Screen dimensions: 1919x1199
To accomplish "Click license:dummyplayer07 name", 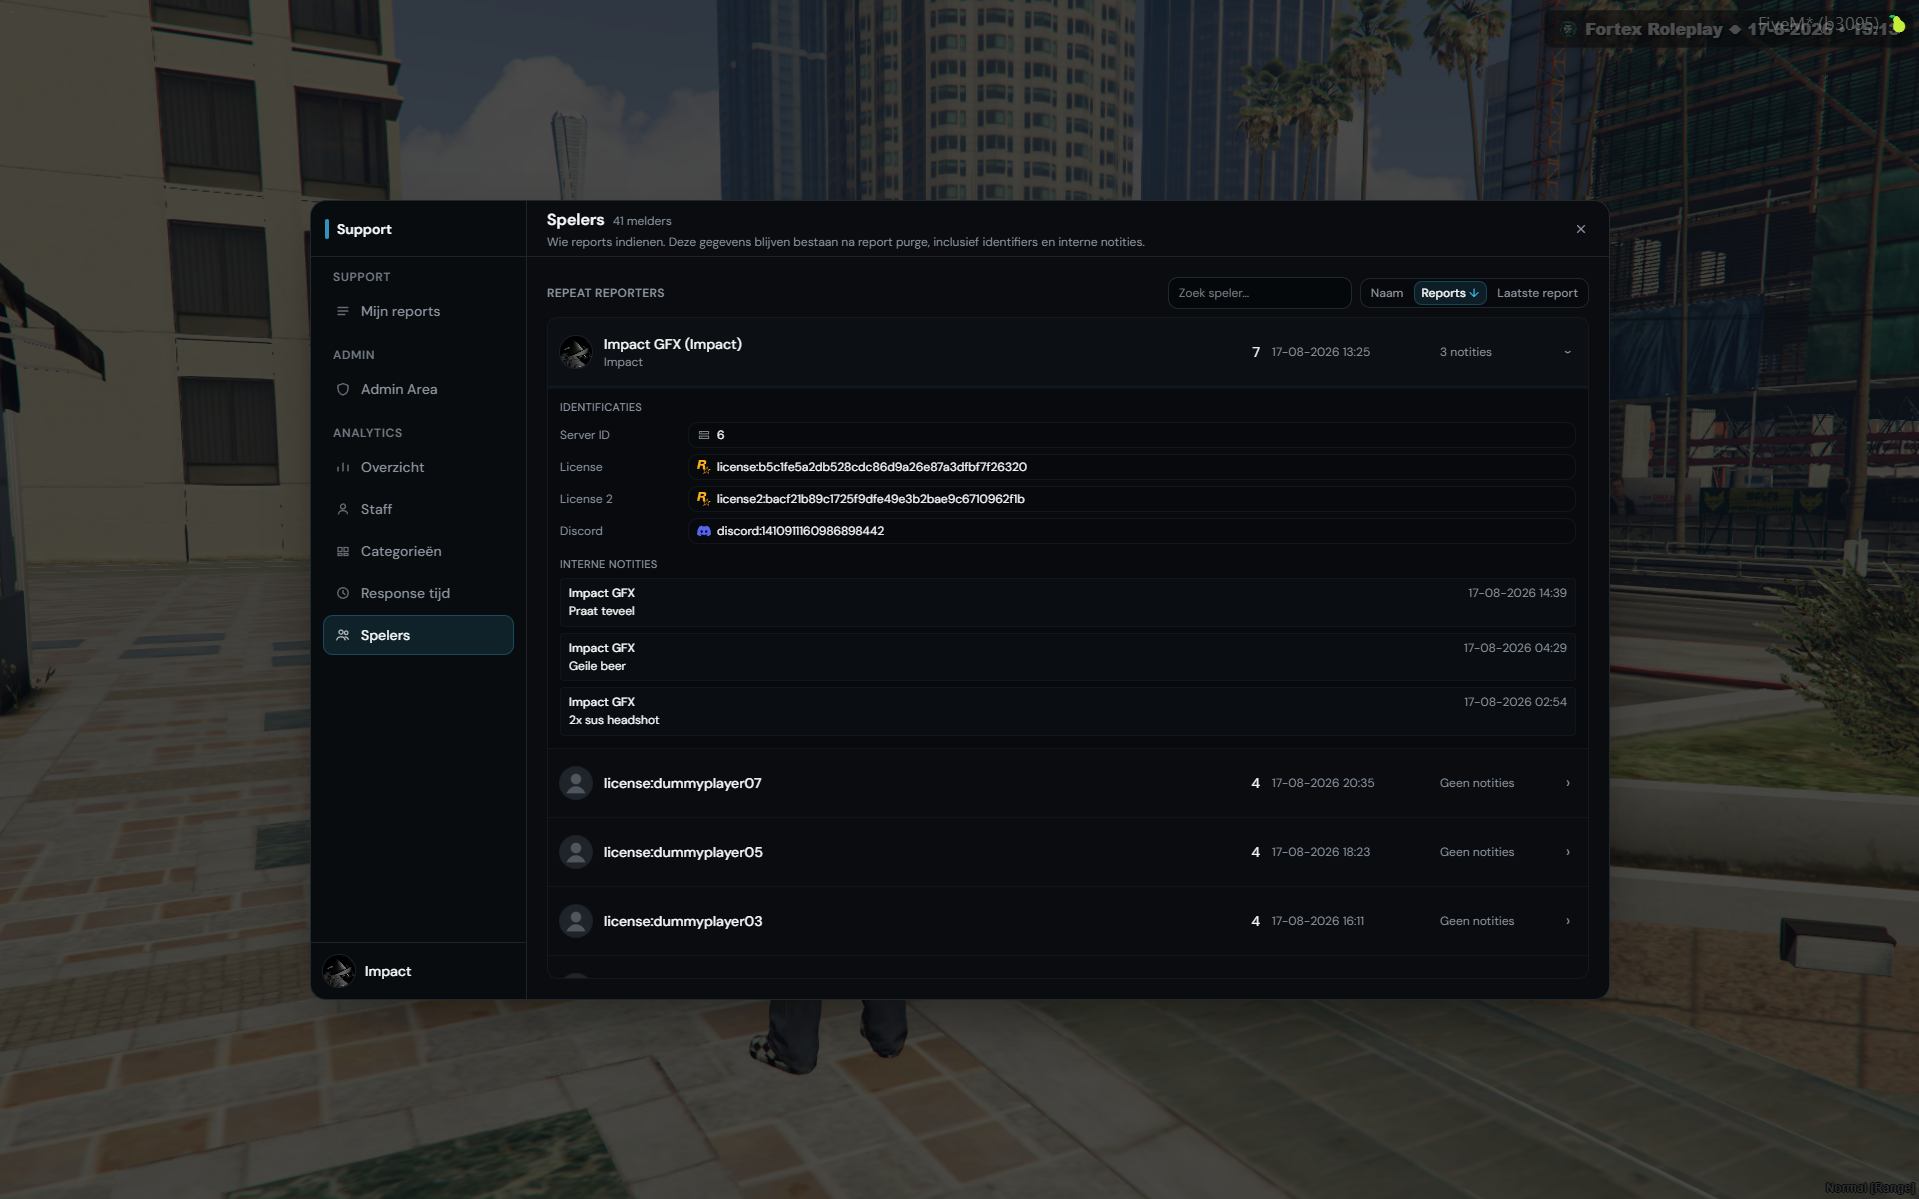I will point(682,783).
